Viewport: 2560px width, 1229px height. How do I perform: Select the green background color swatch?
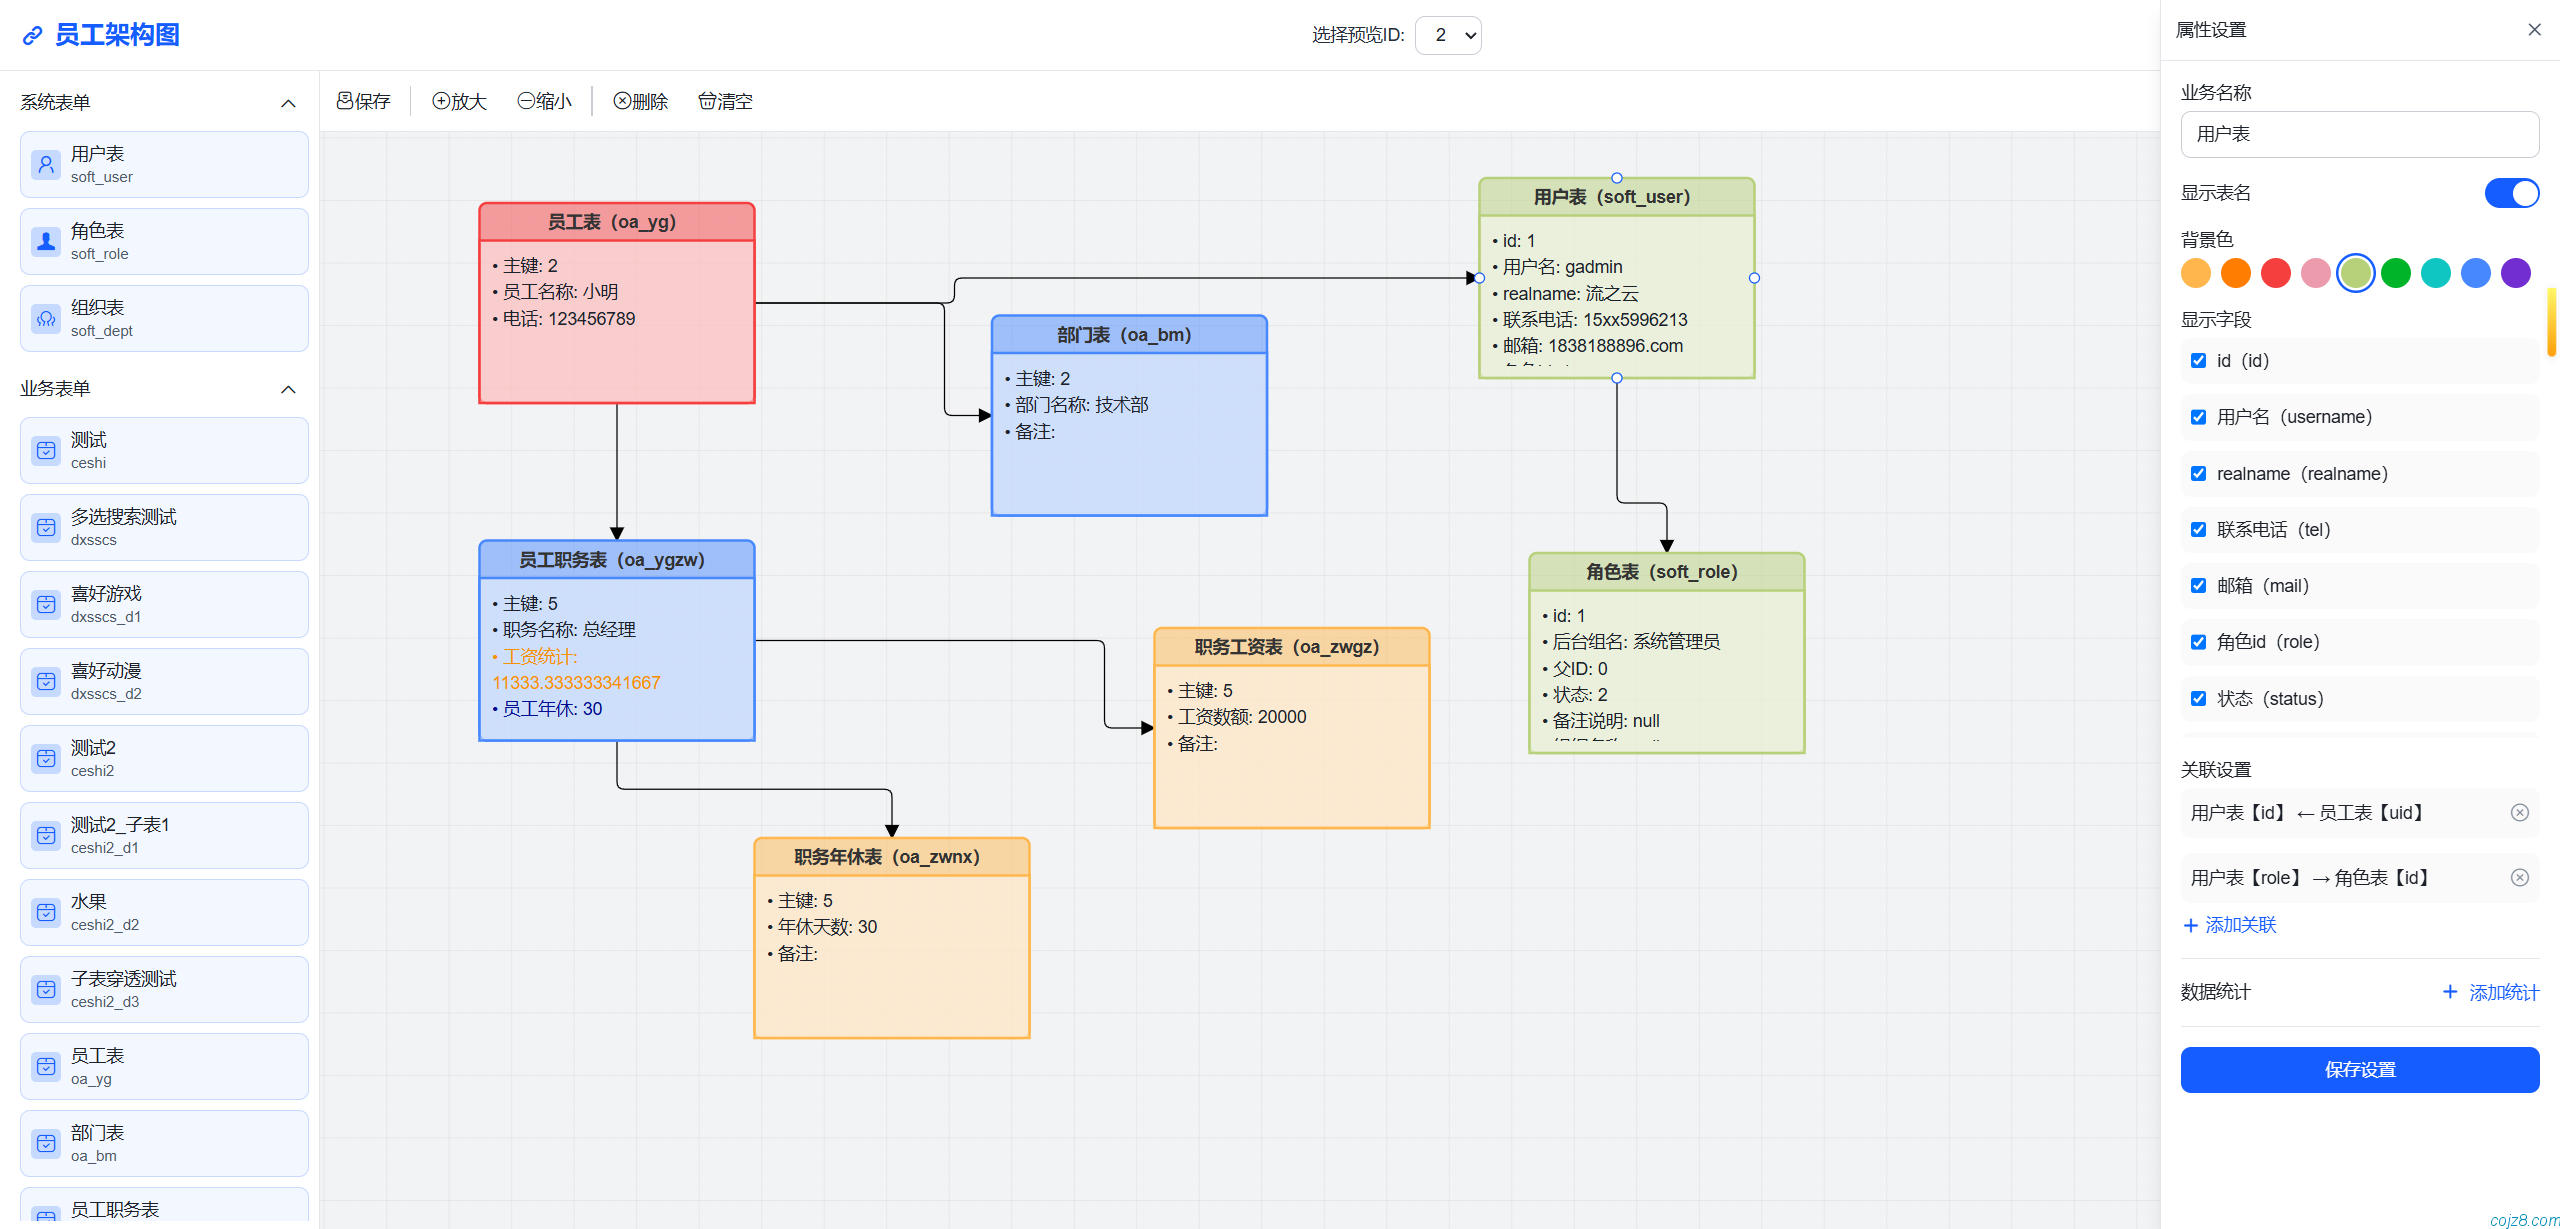pos(2395,272)
